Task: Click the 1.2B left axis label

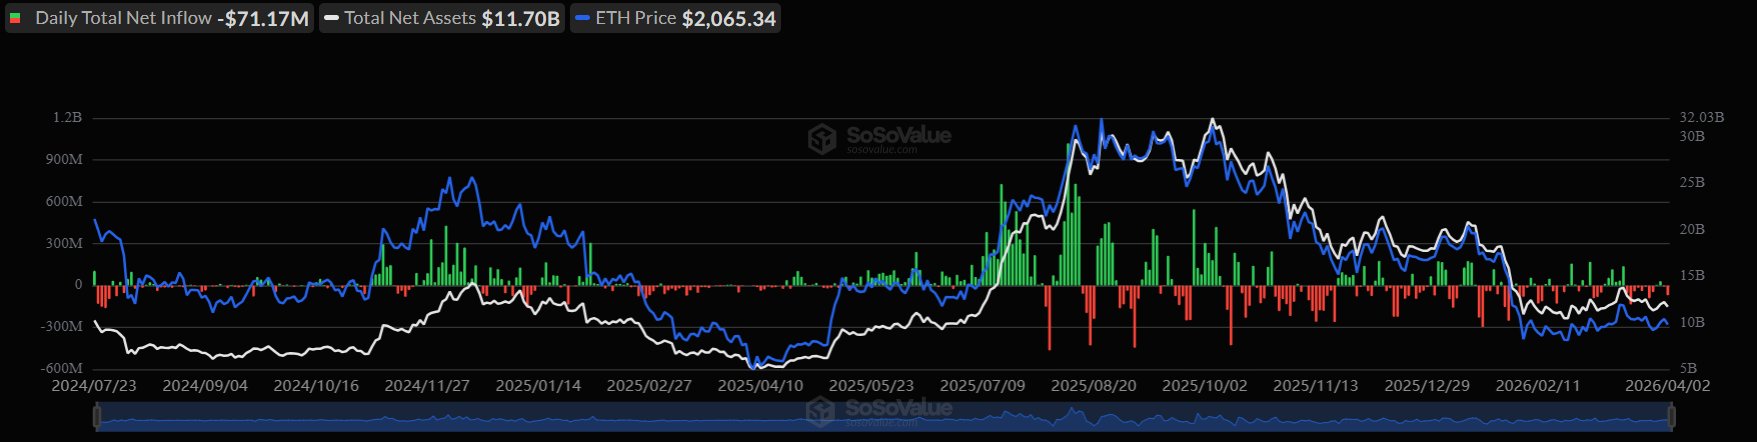Action: tap(68, 118)
